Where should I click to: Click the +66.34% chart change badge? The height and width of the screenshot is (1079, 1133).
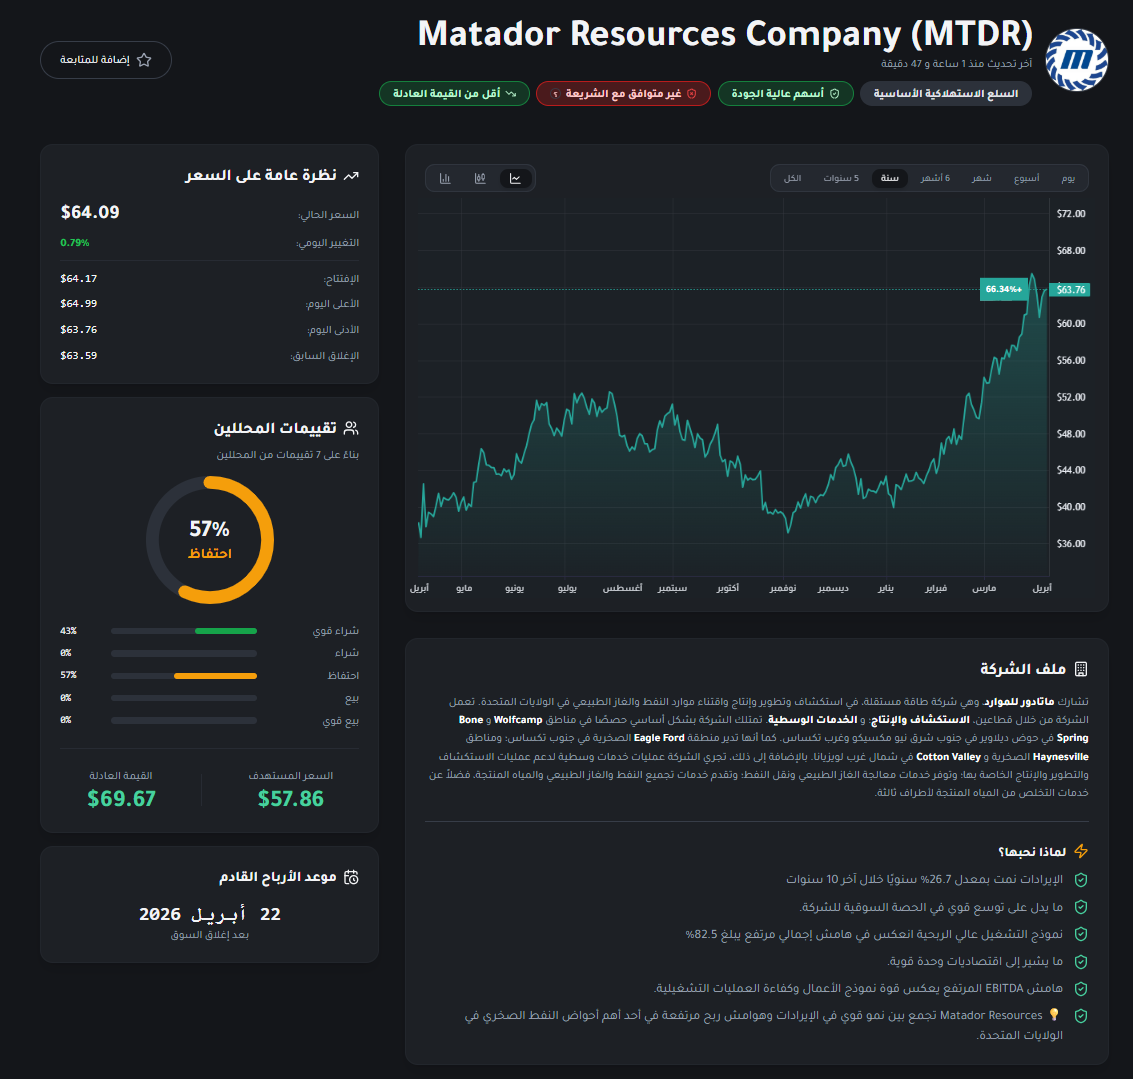(x=1004, y=289)
